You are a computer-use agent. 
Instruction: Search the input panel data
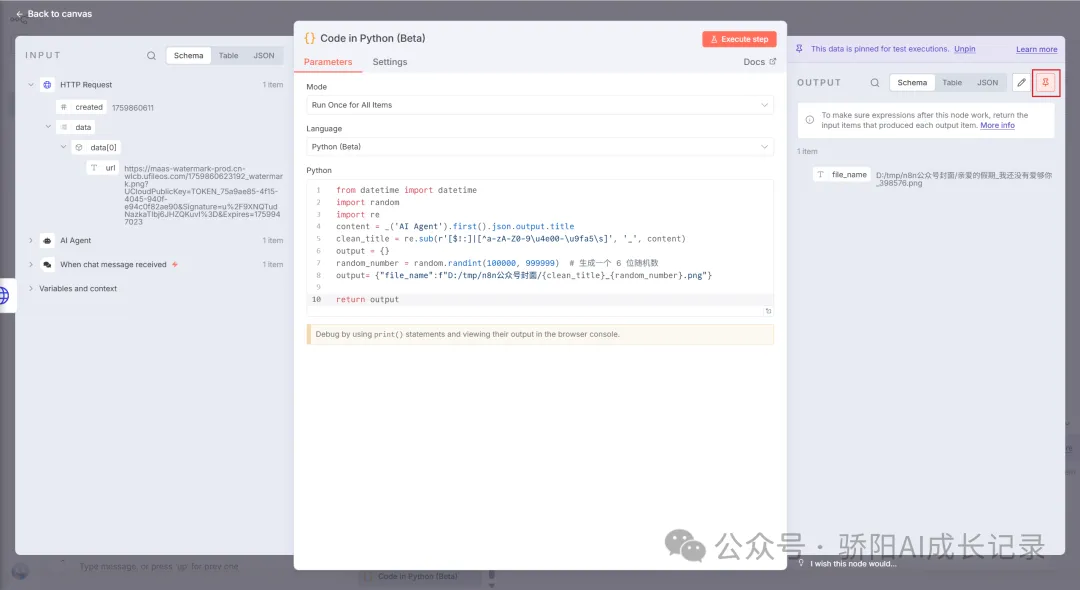pos(152,56)
